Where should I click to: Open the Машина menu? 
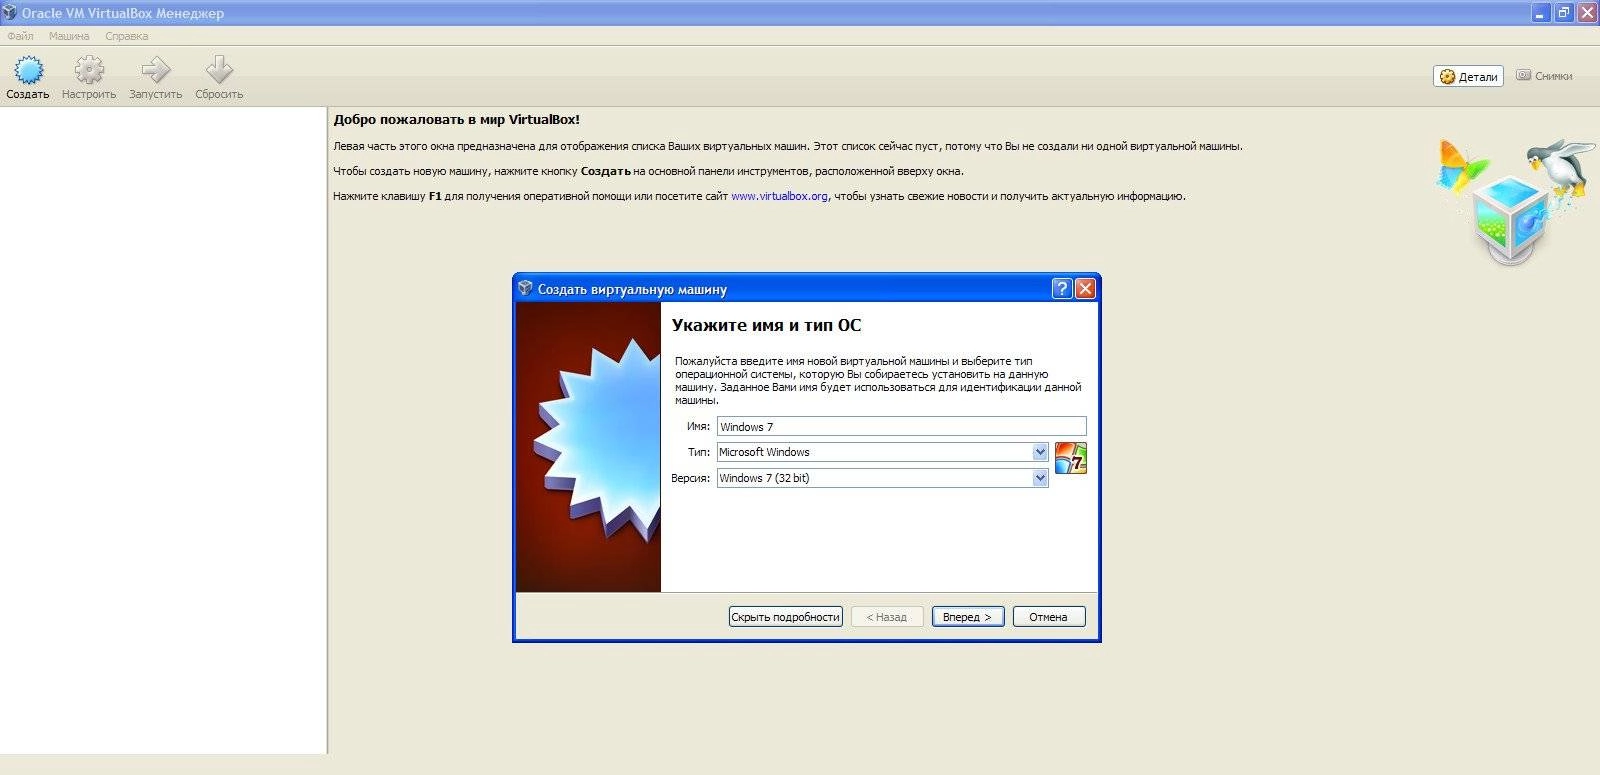[69, 36]
